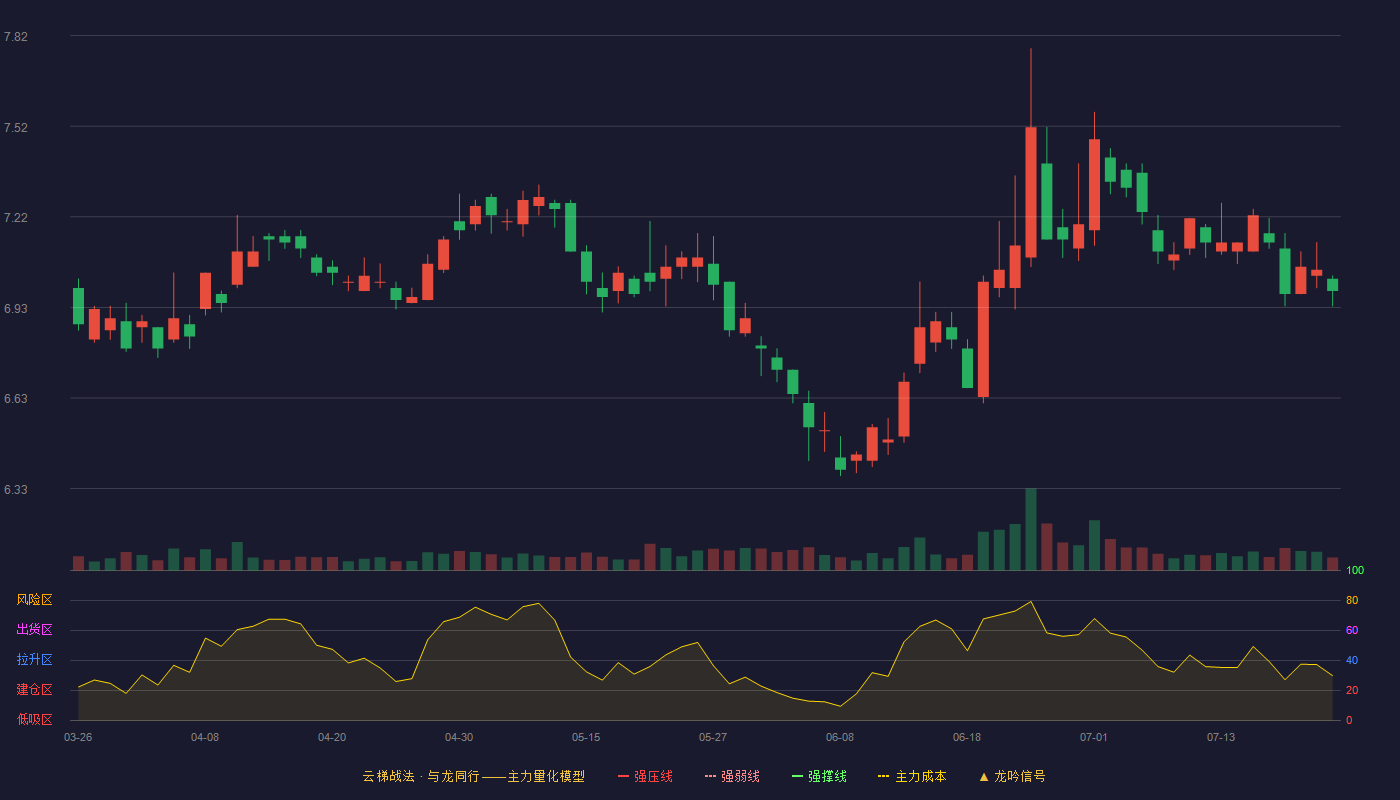The height and width of the screenshot is (800, 1400).
Task: Click the 05-27 date label
Action: tap(713, 737)
